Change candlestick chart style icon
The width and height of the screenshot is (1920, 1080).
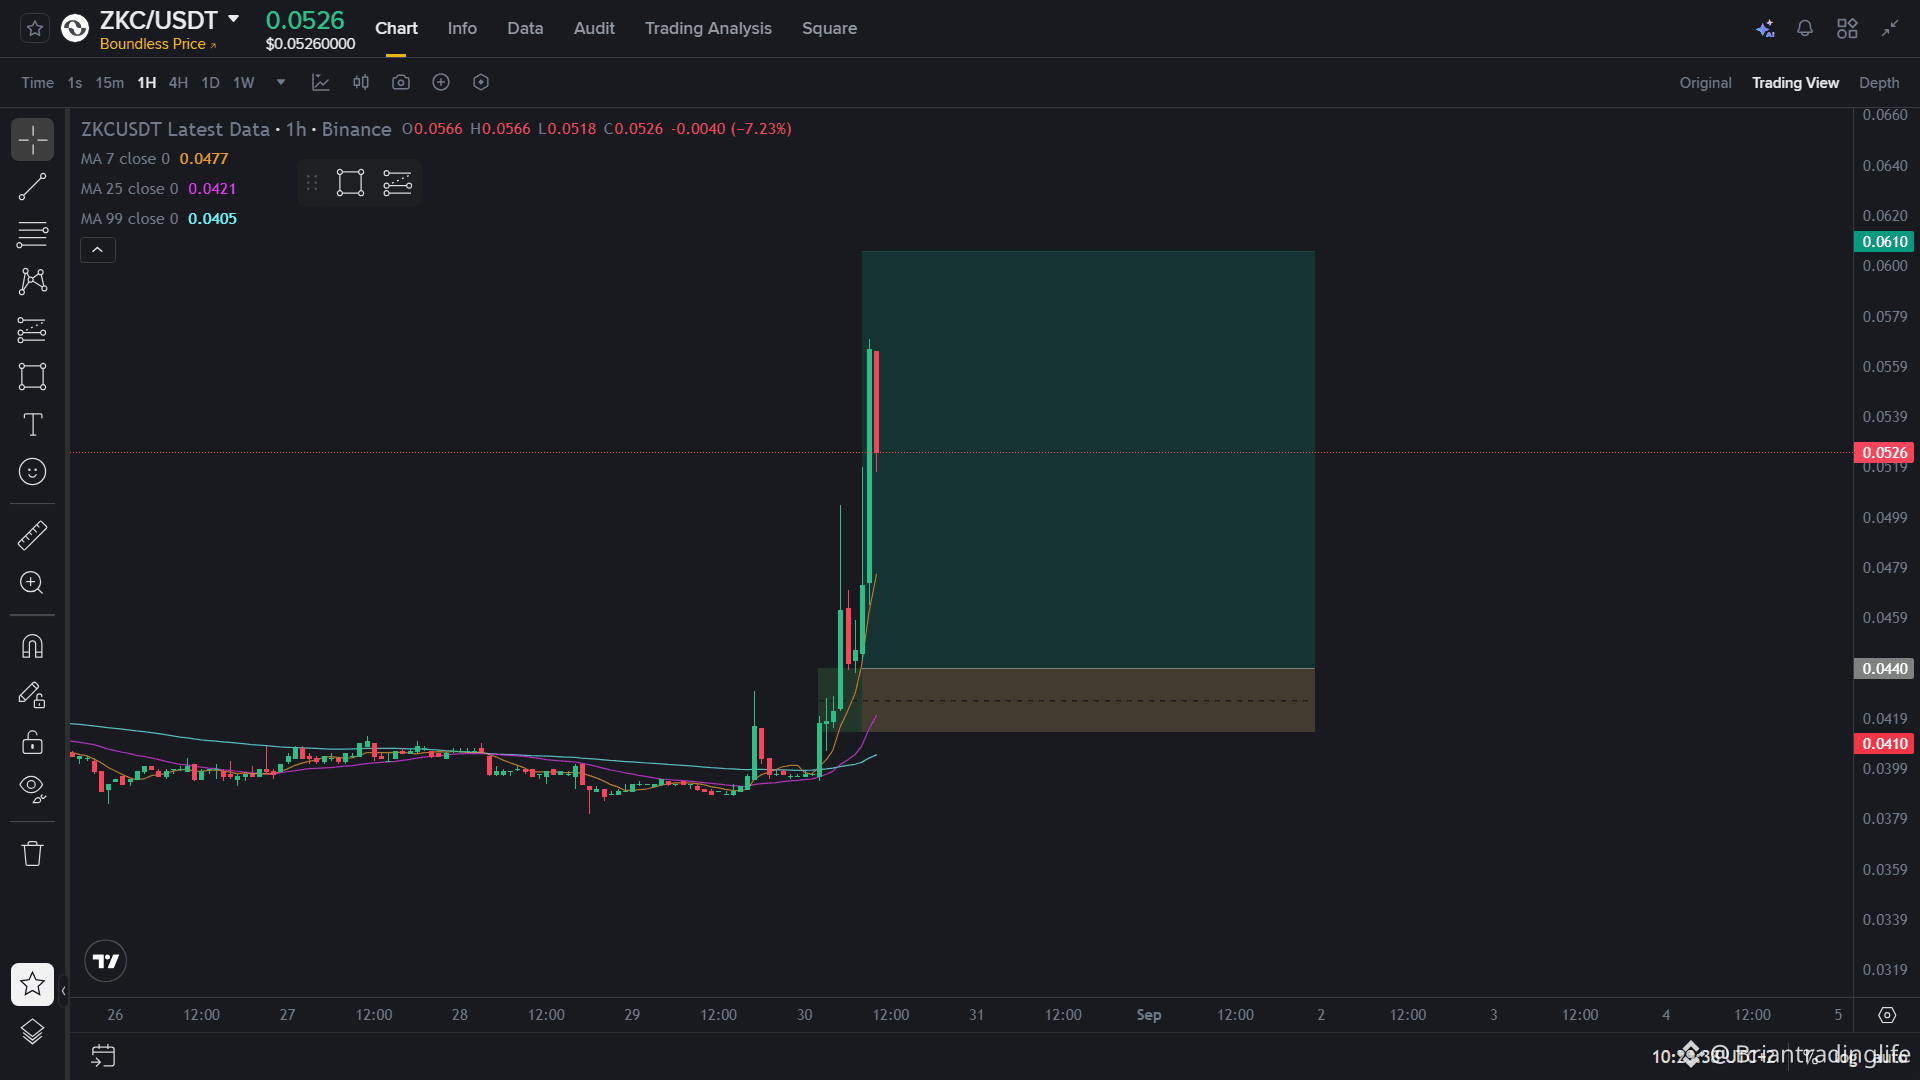pyautogui.click(x=361, y=82)
